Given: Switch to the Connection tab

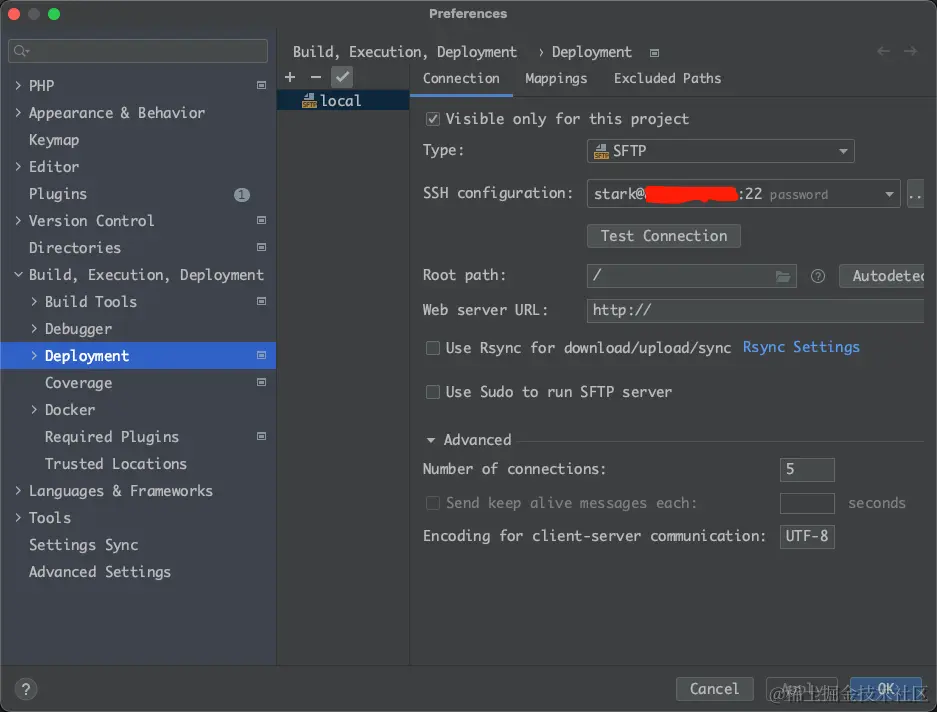Looking at the screenshot, I should click(x=461, y=78).
